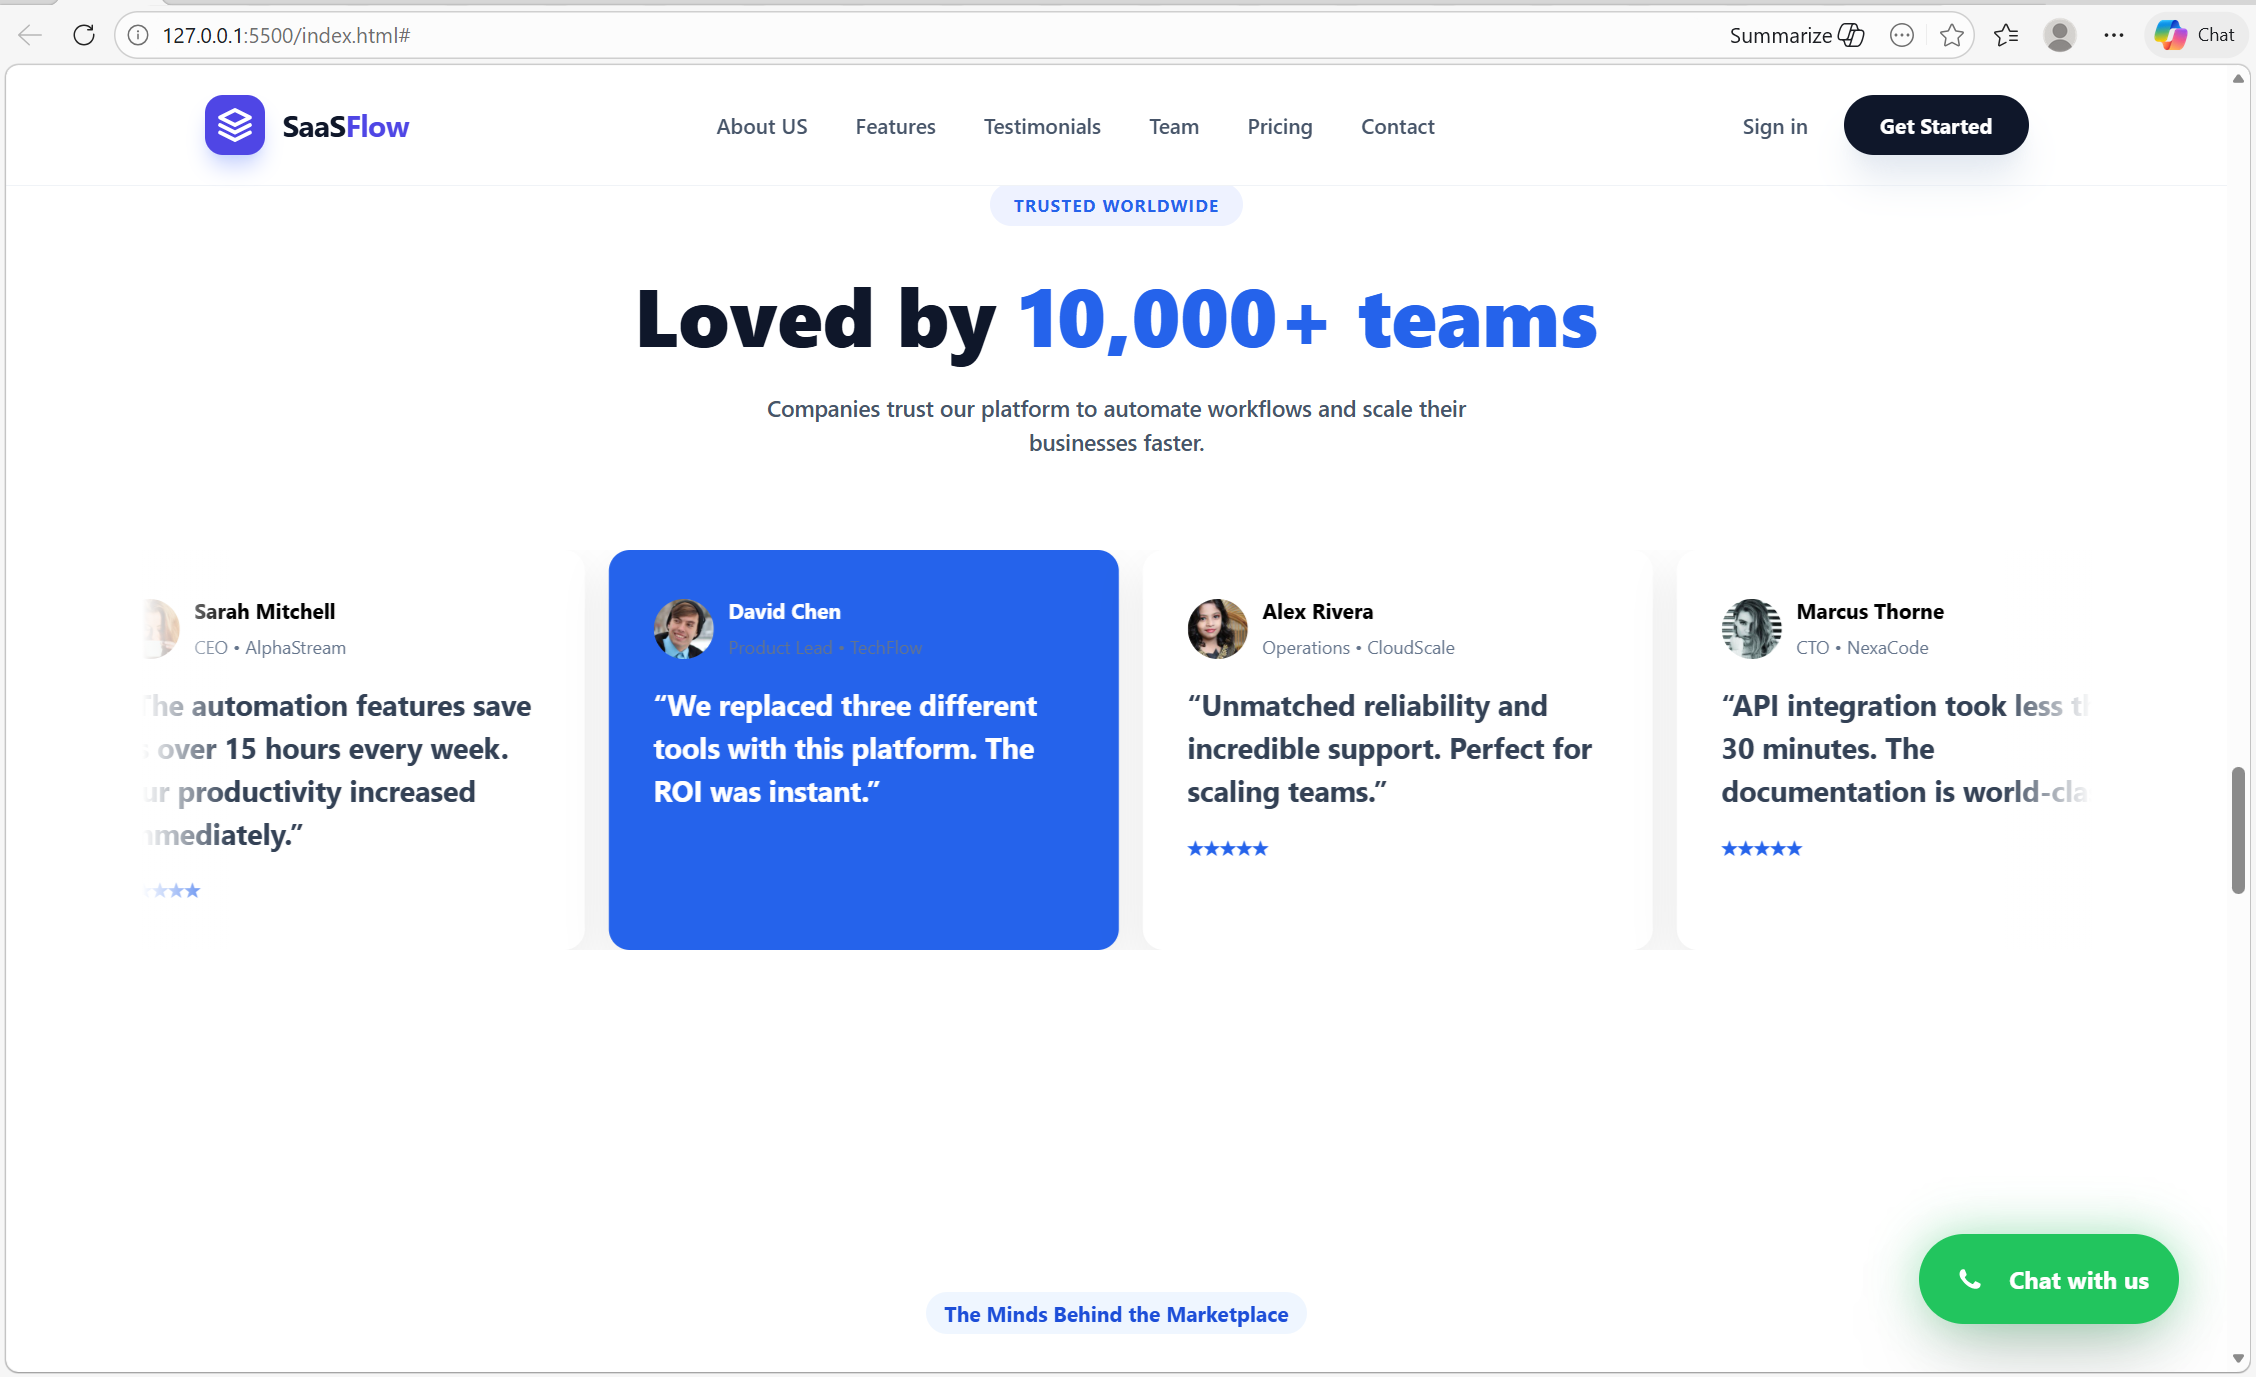The image size is (2256, 1377).
Task: Open the green Chat with us button
Action: coord(2048,1280)
